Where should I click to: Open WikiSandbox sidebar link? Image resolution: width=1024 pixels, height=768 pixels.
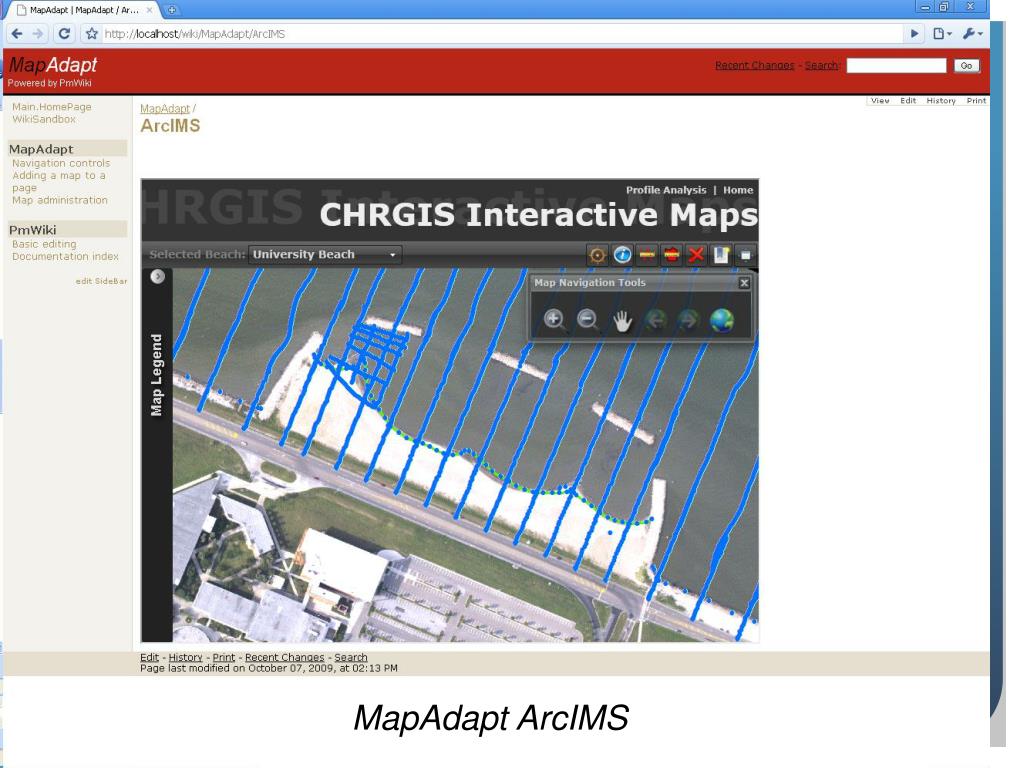(x=44, y=119)
